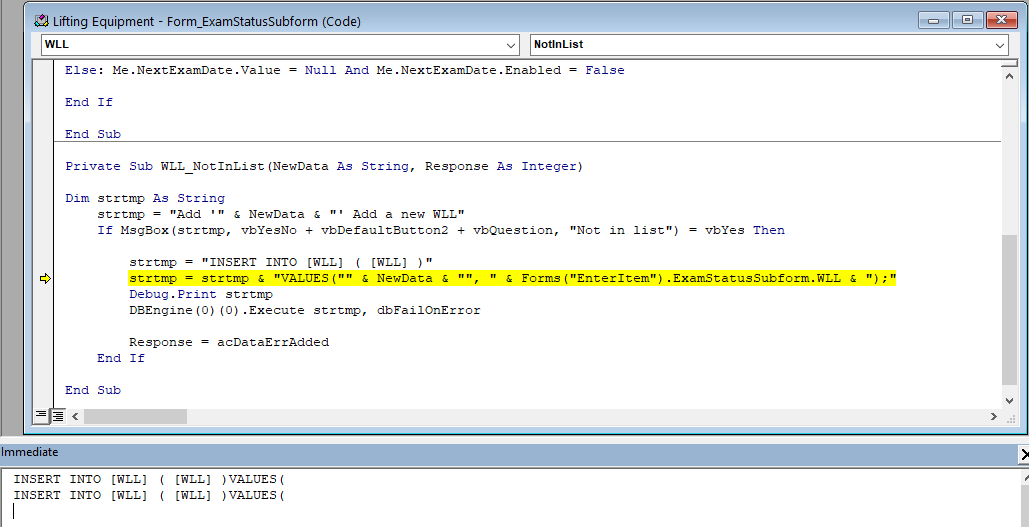The width and height of the screenshot is (1029, 527).
Task: Click the vertical scrollbar down arrow
Action: 1009,400
